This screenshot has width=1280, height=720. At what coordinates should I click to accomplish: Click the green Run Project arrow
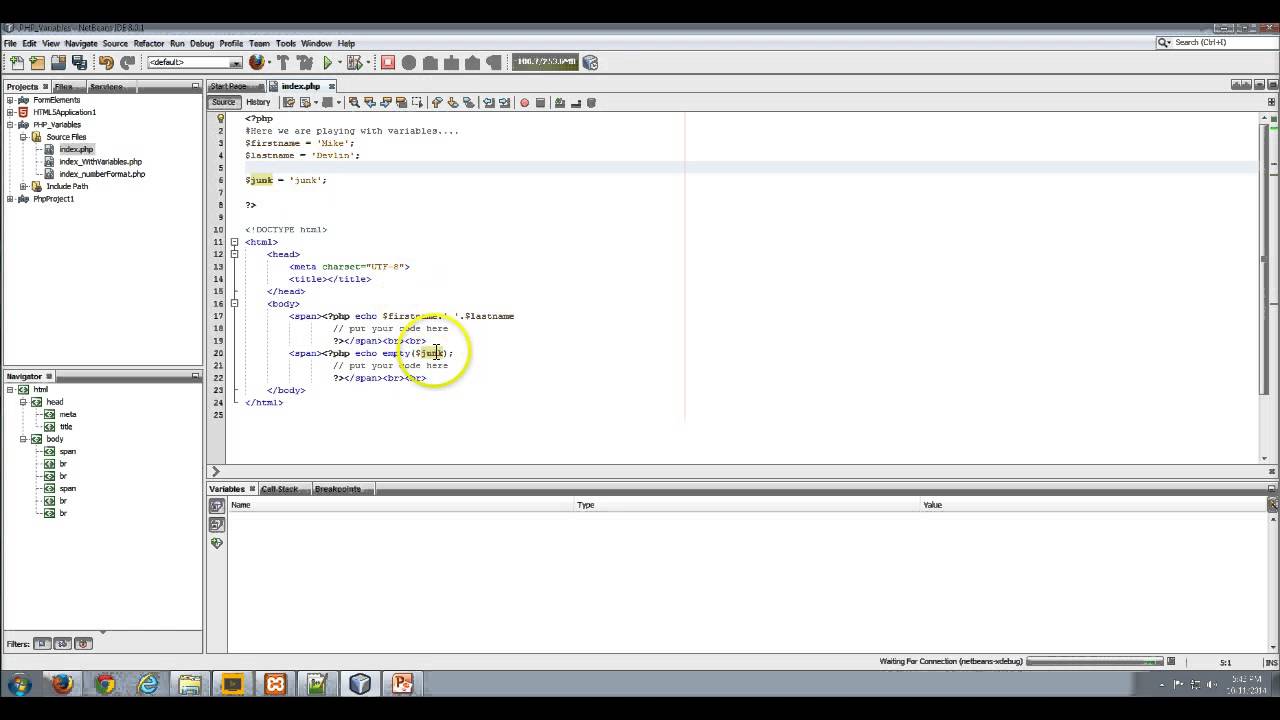tap(327, 62)
